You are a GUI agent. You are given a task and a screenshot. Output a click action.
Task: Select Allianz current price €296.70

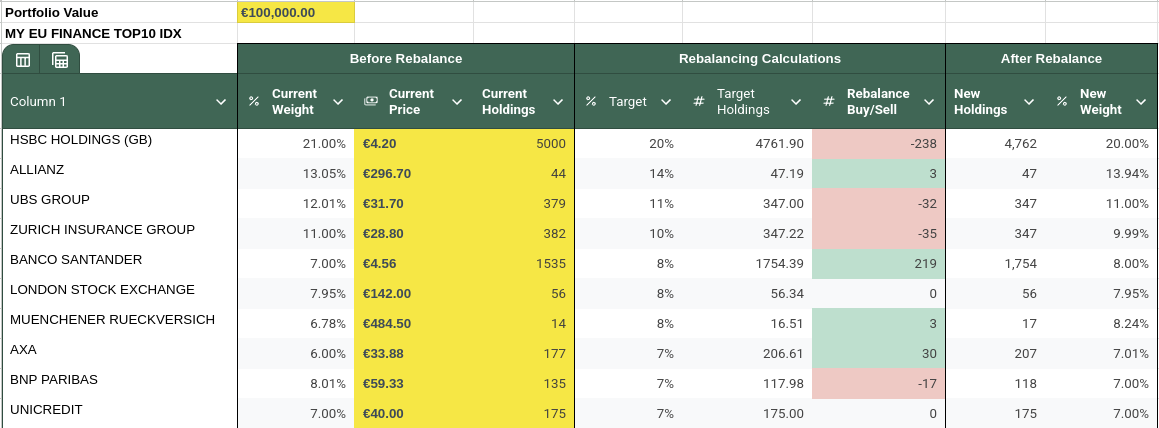414,174
